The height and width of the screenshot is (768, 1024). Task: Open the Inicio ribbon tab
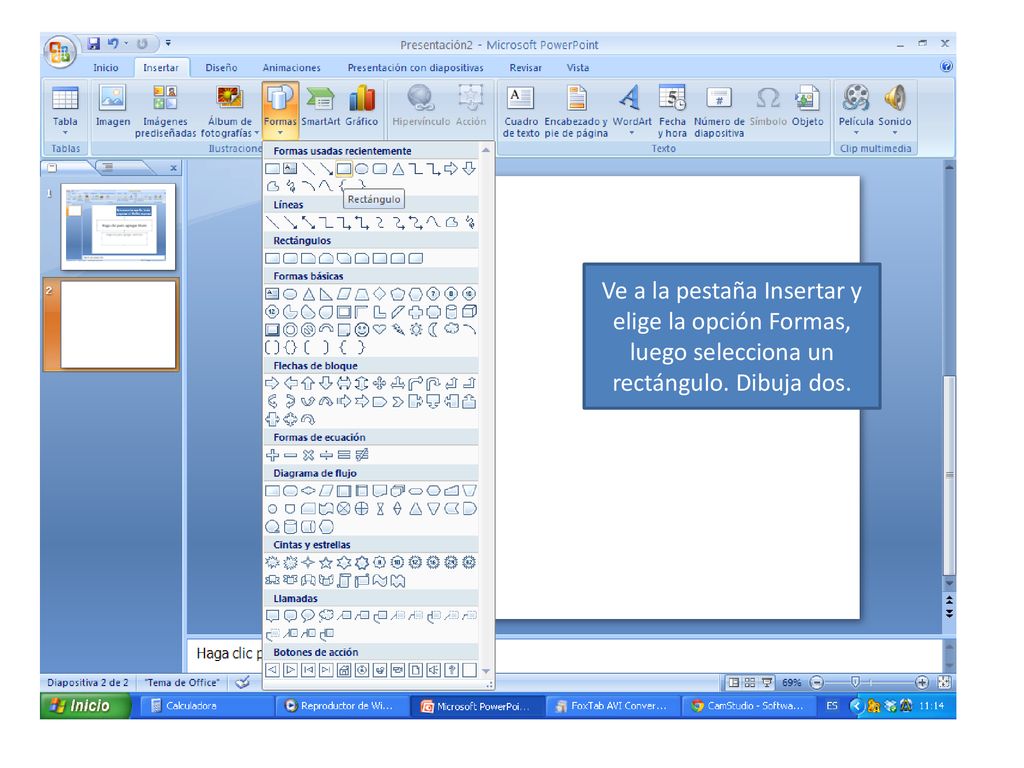click(x=106, y=67)
